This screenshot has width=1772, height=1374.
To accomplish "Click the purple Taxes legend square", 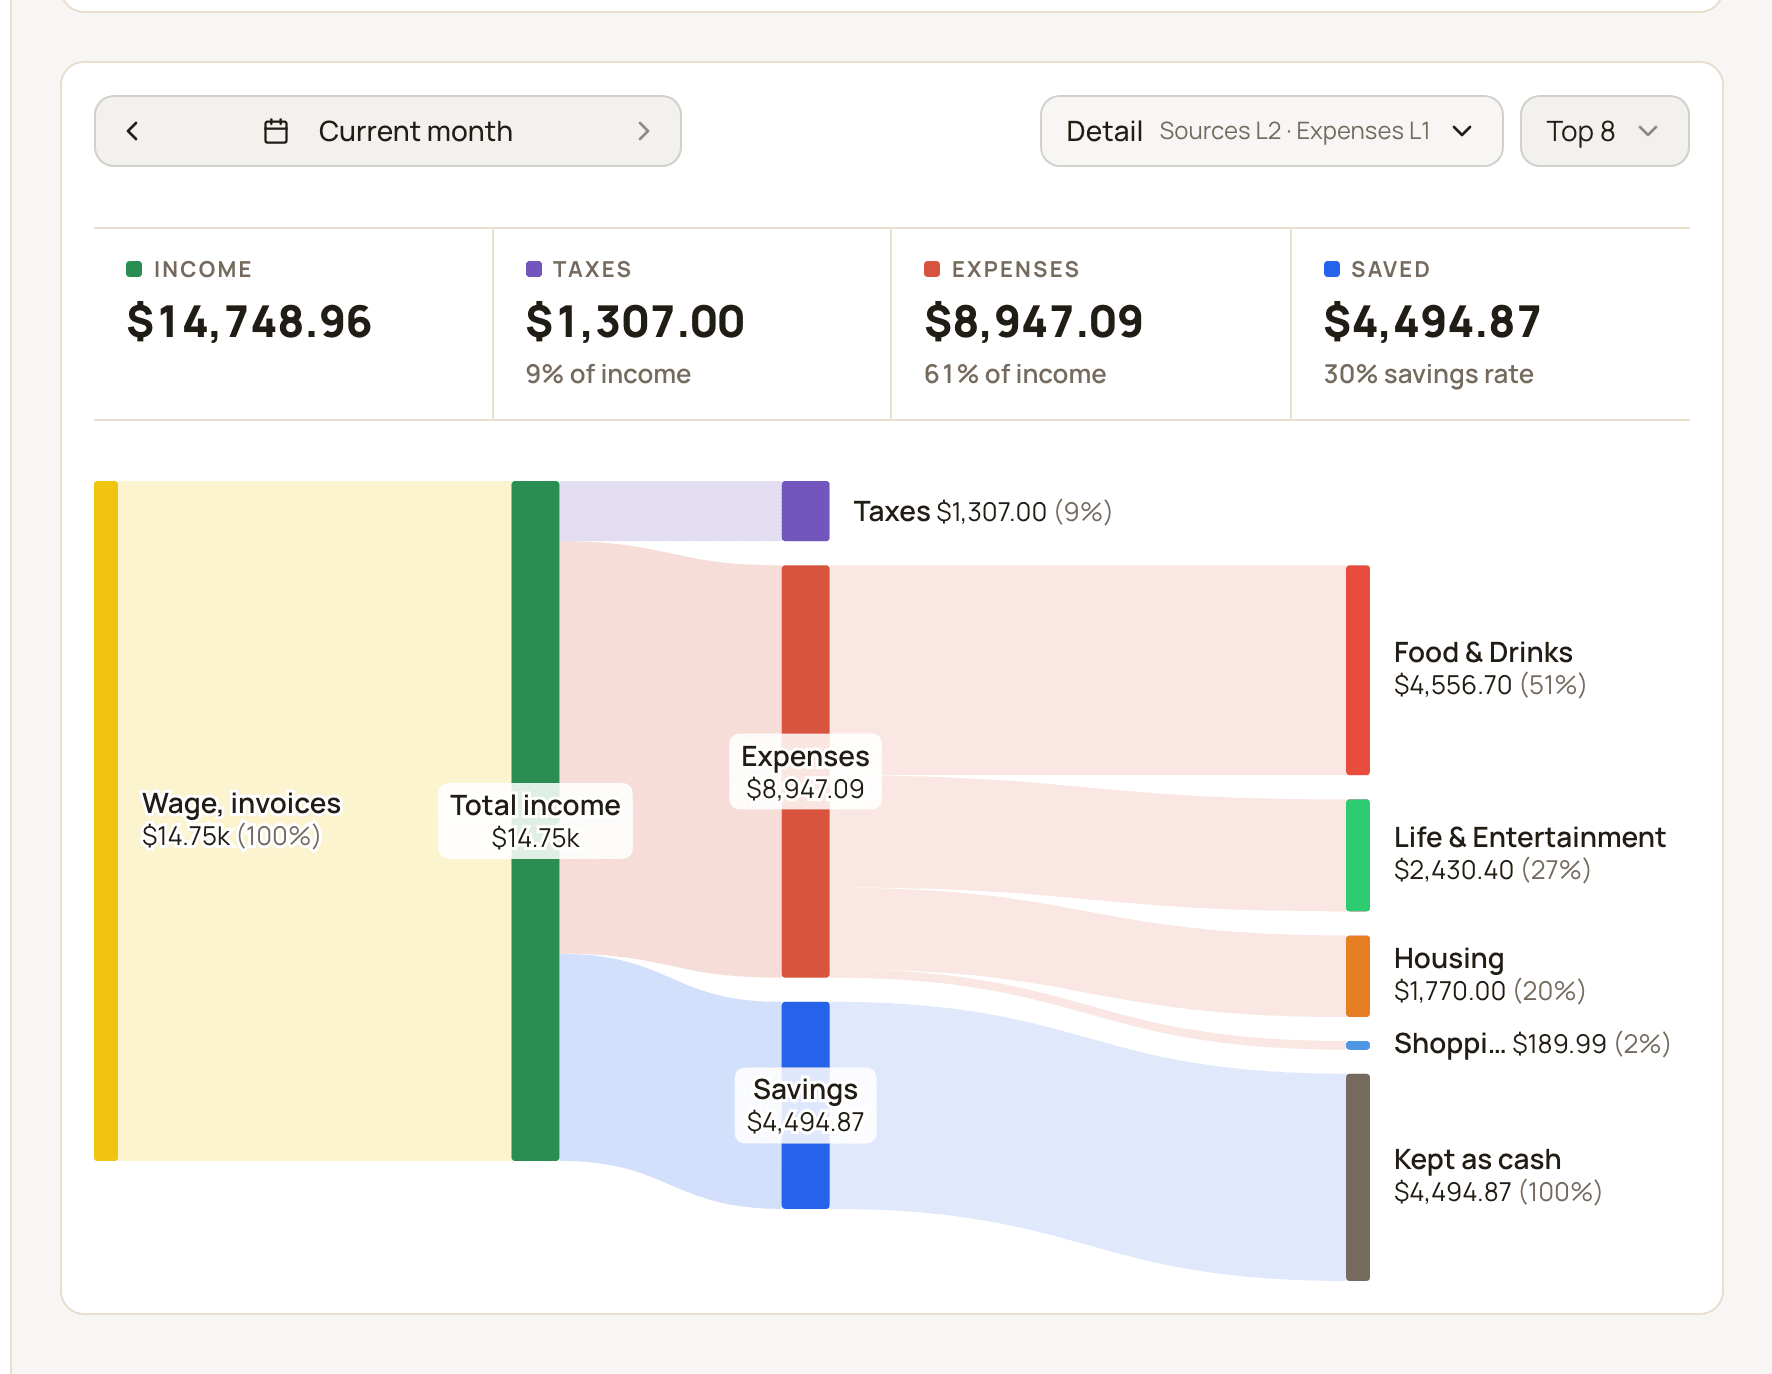I will pyautogui.click(x=534, y=269).
